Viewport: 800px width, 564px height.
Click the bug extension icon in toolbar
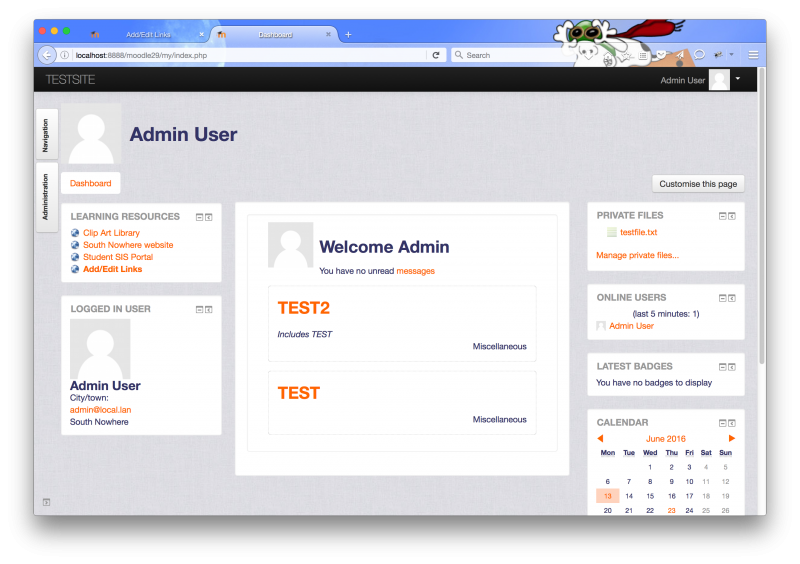pos(718,55)
